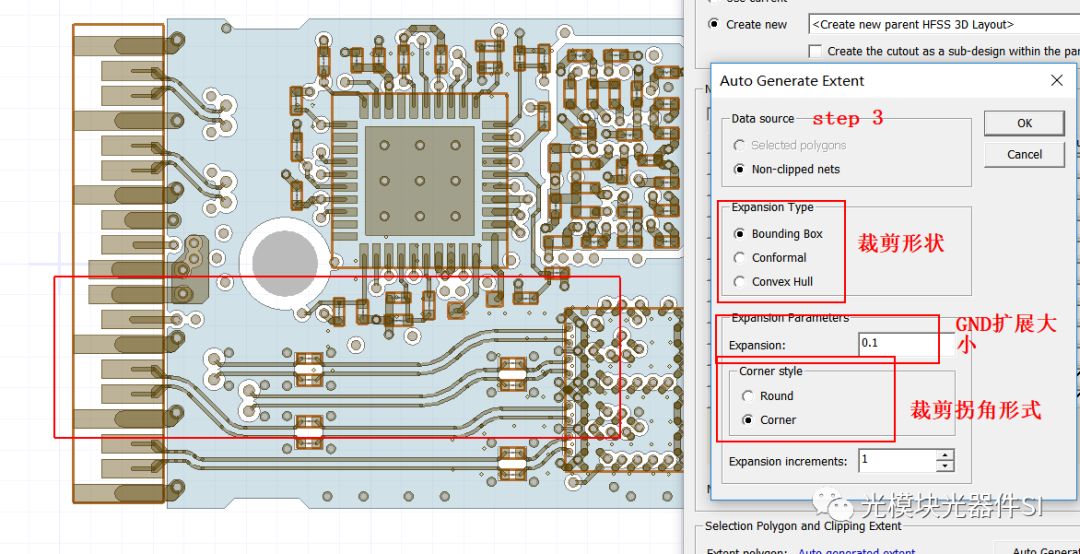
Task: Select Corner corner style
Action: [x=769, y=420]
